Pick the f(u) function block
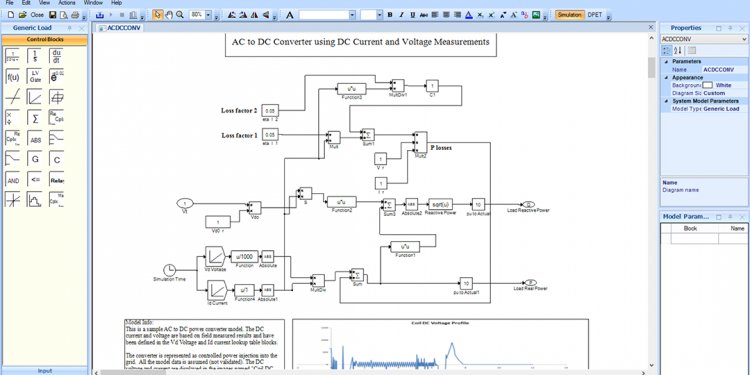The image size is (750, 375). (x=12, y=77)
